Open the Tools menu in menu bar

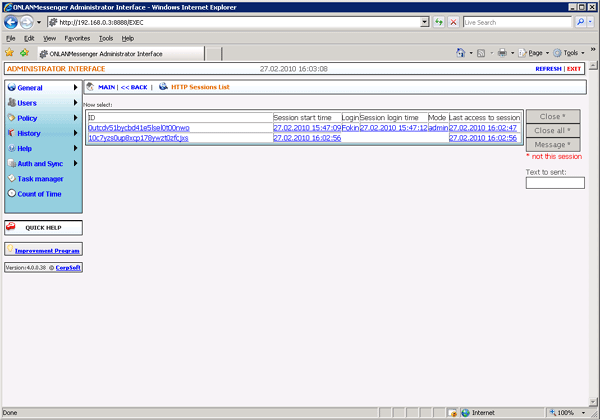tap(106, 37)
